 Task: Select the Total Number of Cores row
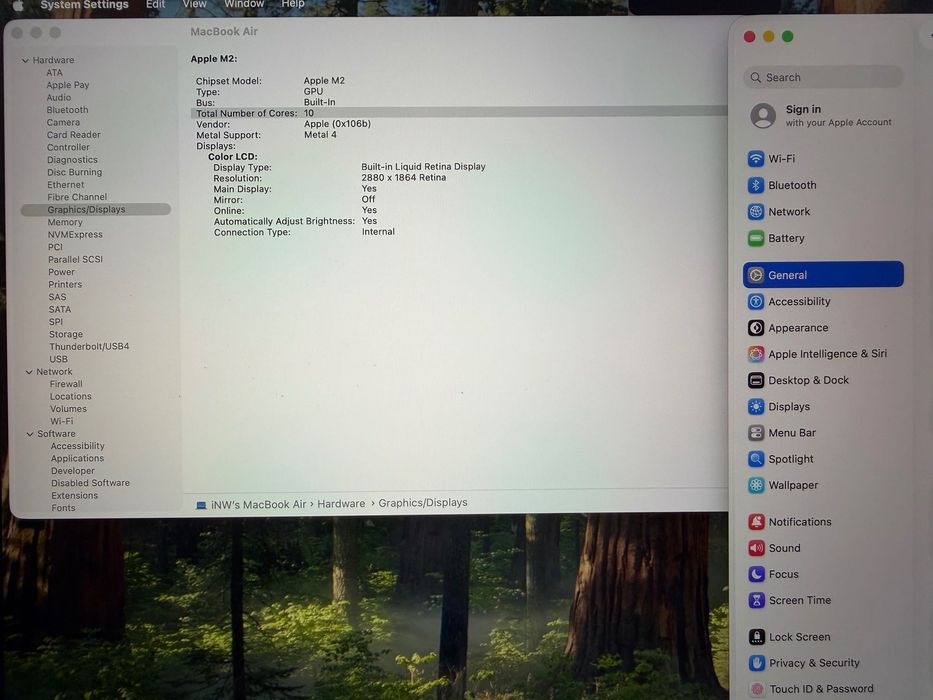[459, 113]
